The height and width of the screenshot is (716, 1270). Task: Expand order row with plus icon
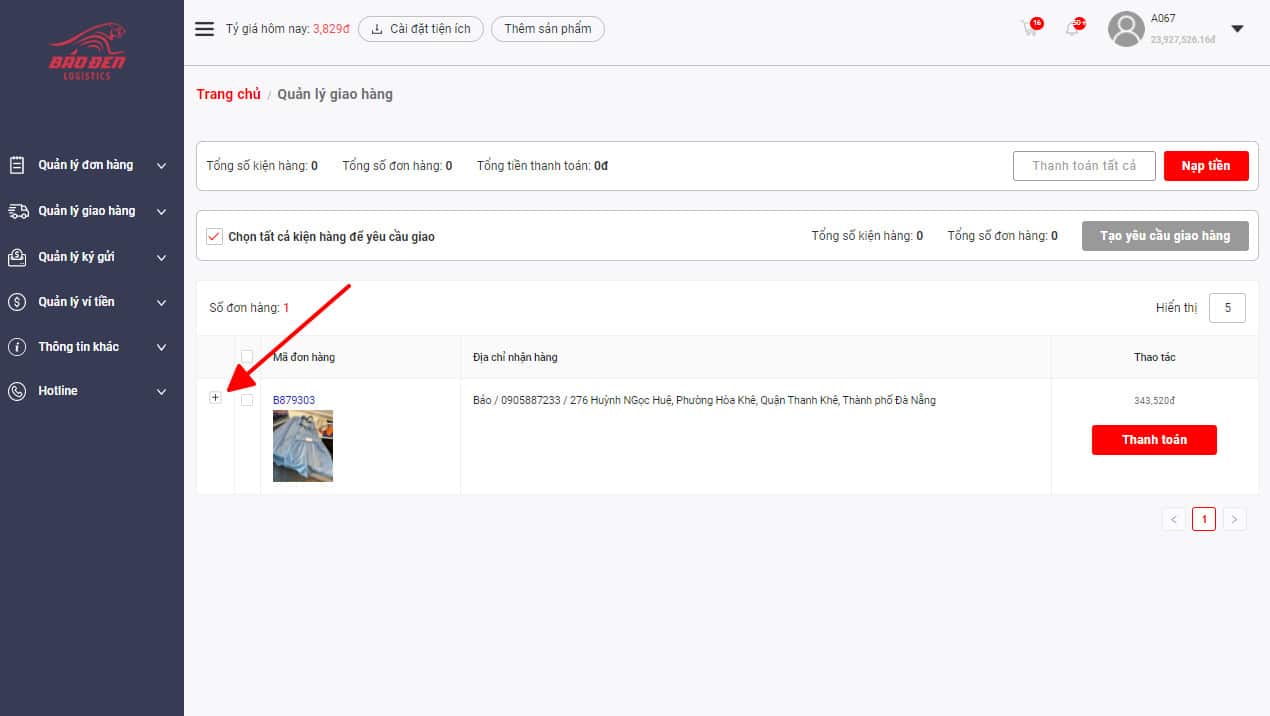(x=215, y=398)
